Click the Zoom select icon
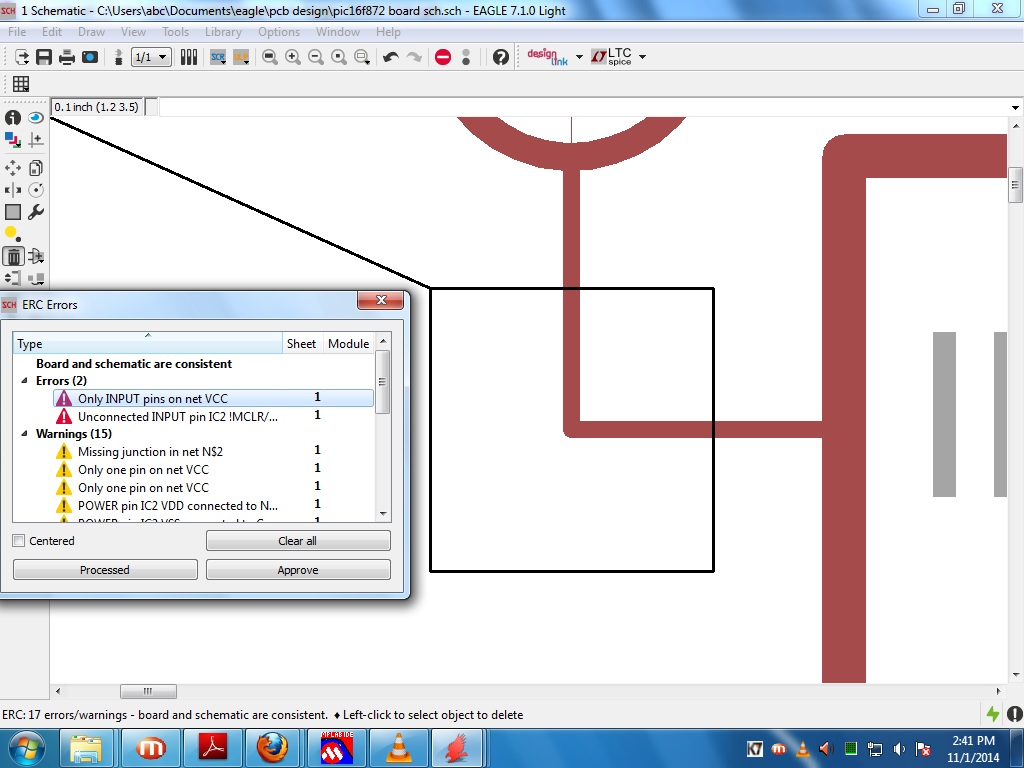Screen dimensions: 1024x768 tap(362, 57)
